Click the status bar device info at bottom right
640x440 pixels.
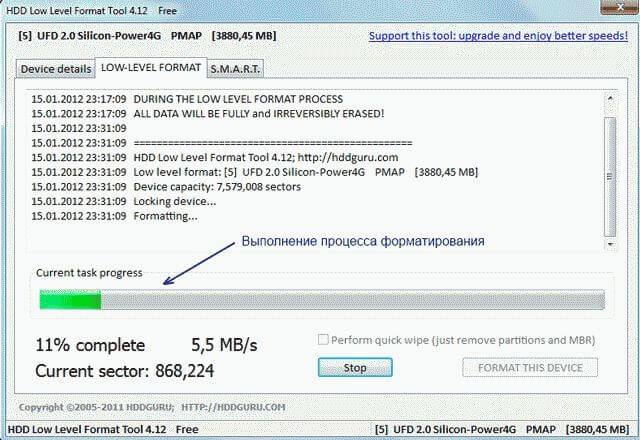pos(502,429)
